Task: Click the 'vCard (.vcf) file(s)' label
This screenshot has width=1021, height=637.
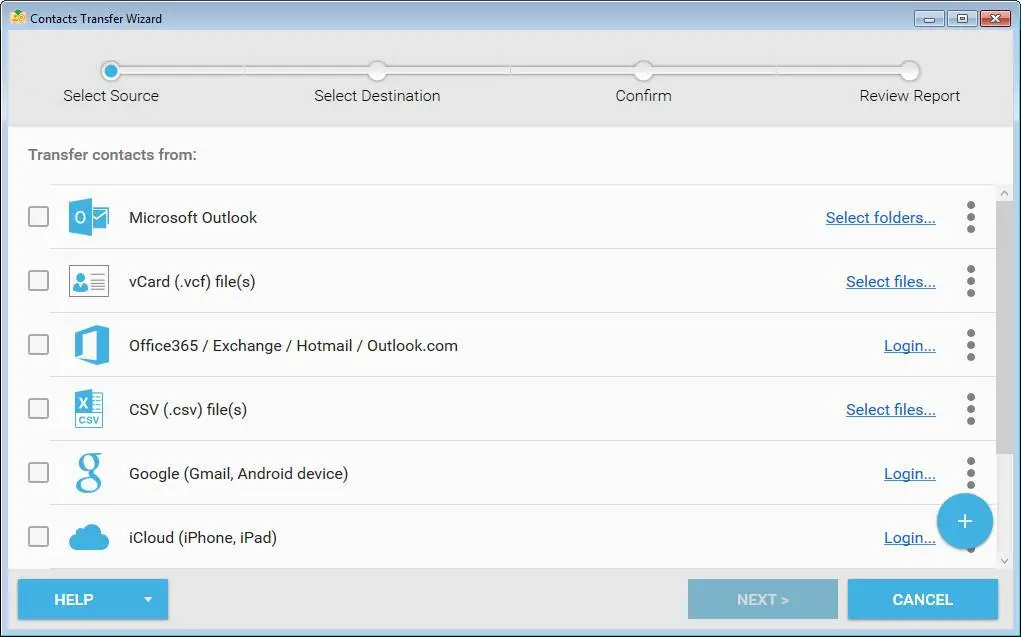Action: click(x=192, y=281)
